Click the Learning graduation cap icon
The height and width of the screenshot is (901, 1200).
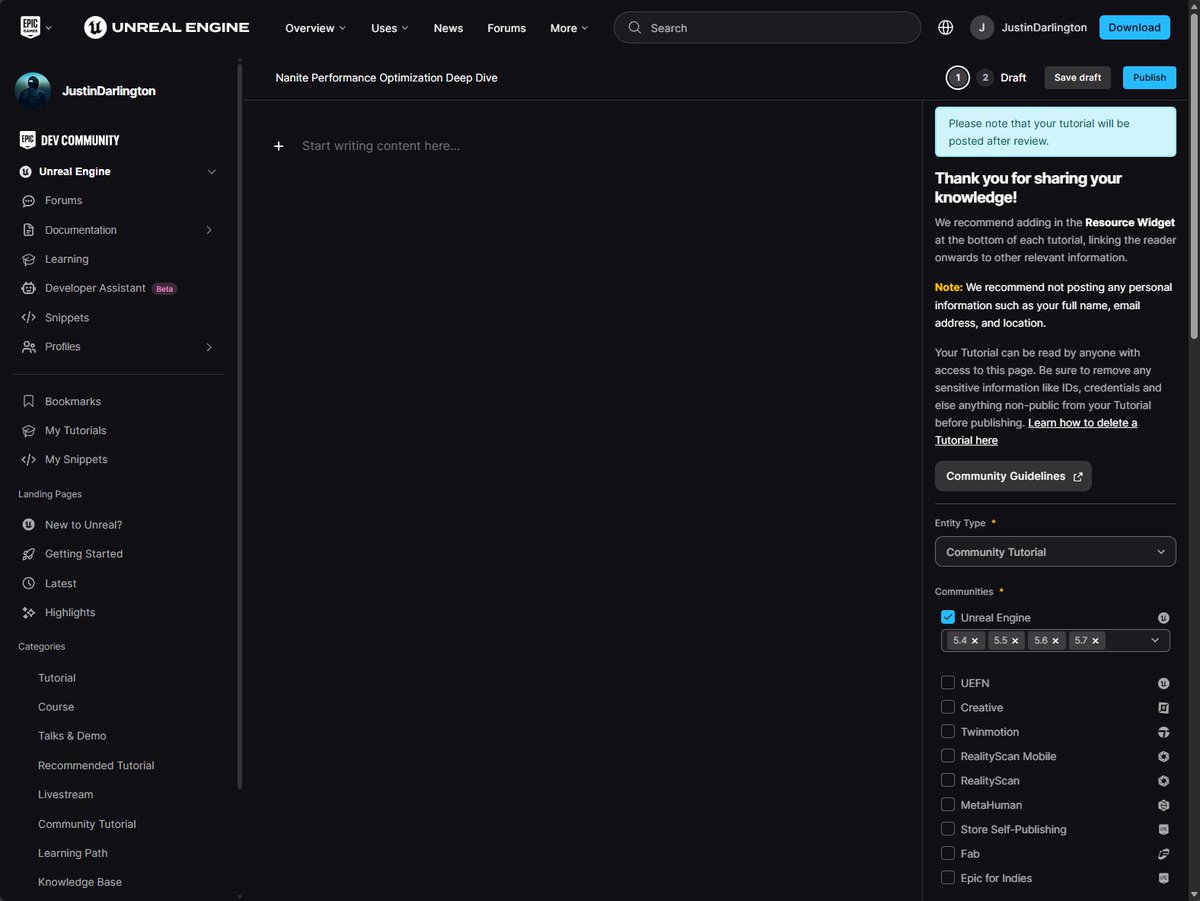click(x=28, y=259)
